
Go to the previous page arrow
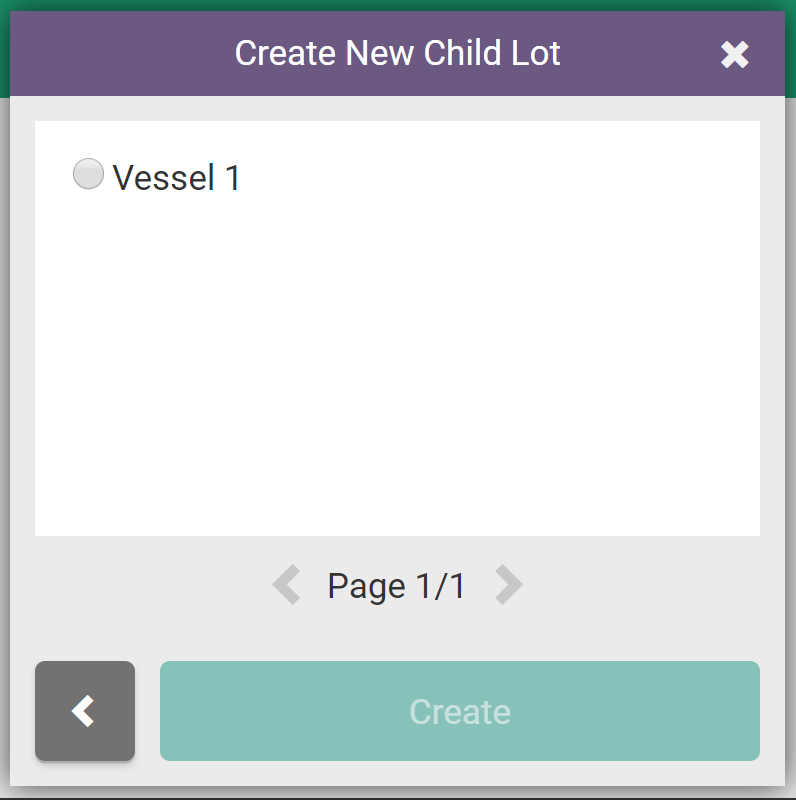tap(287, 585)
